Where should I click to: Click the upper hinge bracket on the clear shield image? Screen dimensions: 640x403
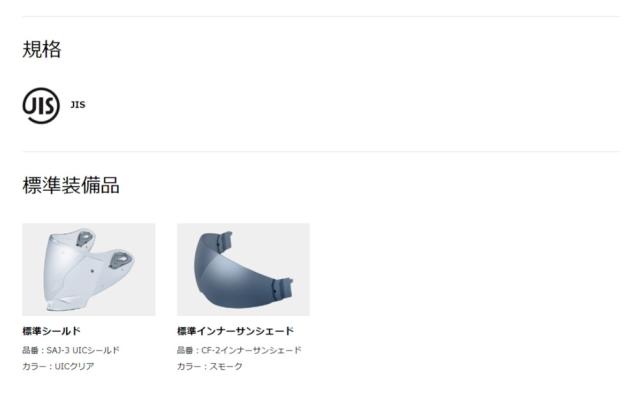coord(84,238)
